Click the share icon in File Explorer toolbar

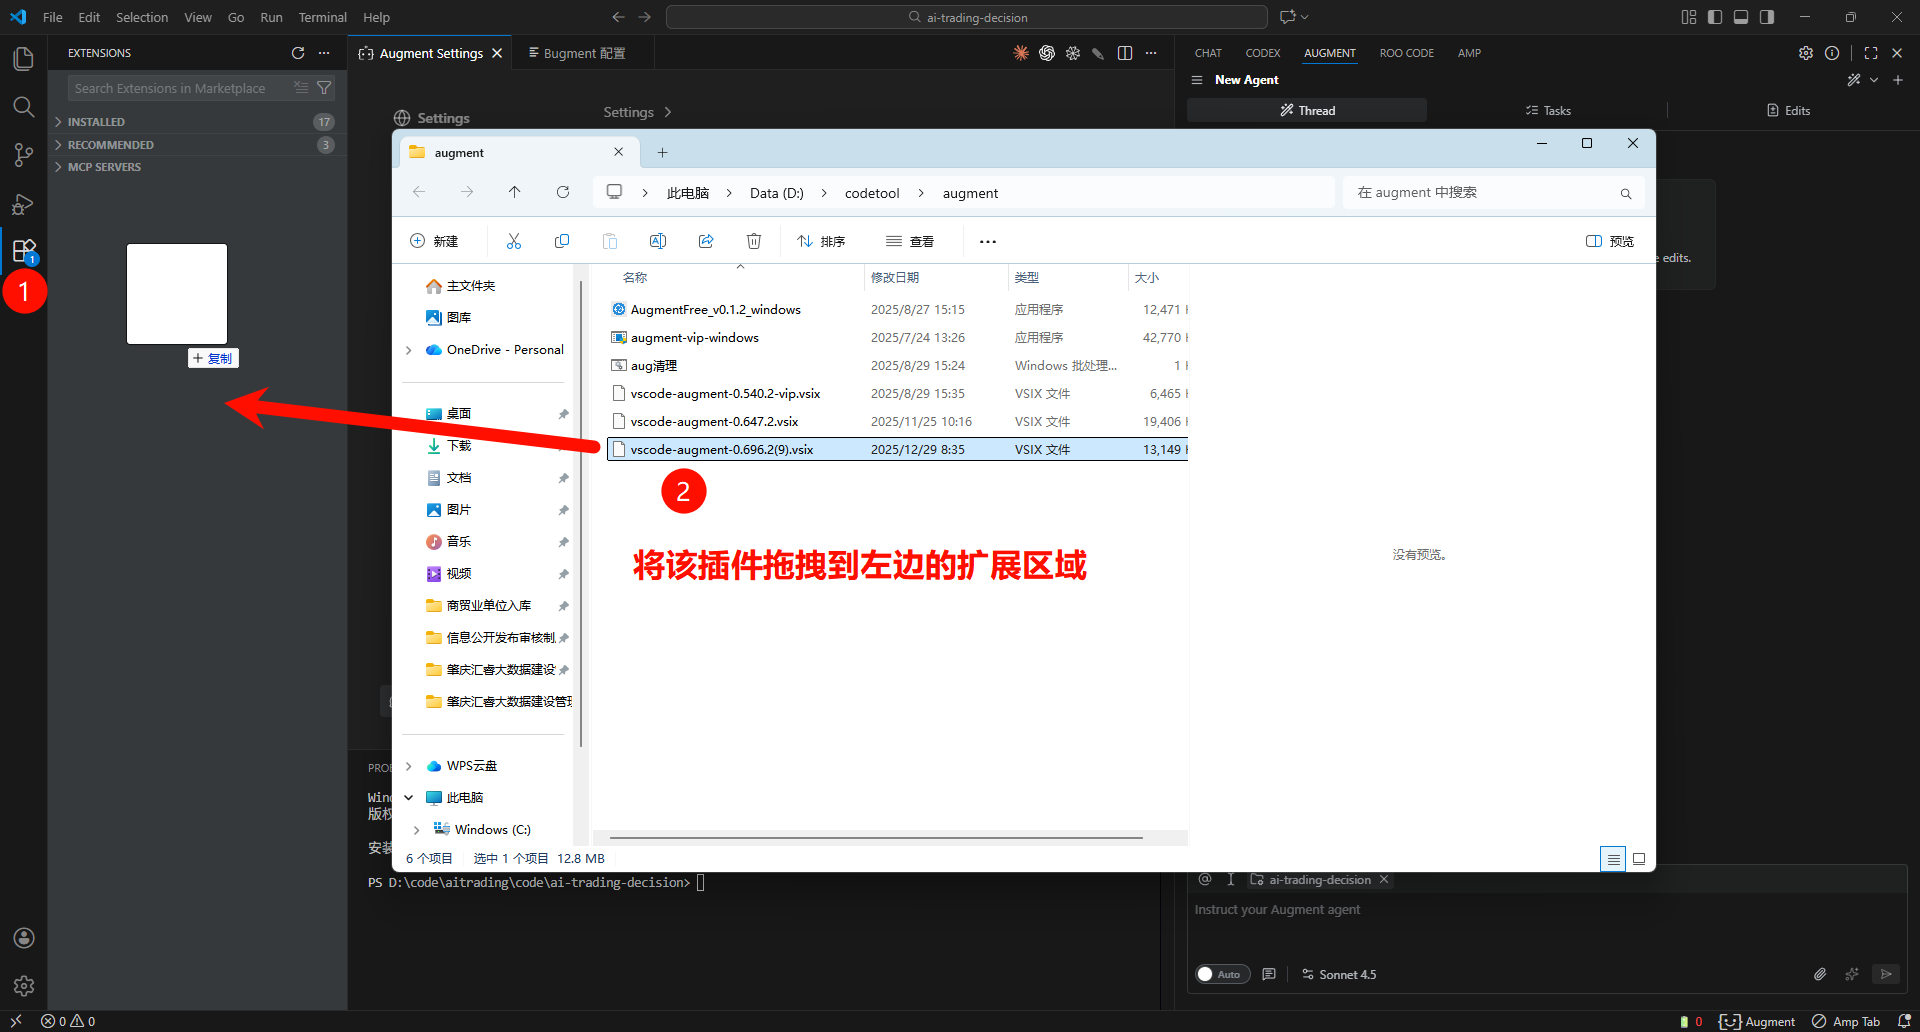pyautogui.click(x=706, y=241)
